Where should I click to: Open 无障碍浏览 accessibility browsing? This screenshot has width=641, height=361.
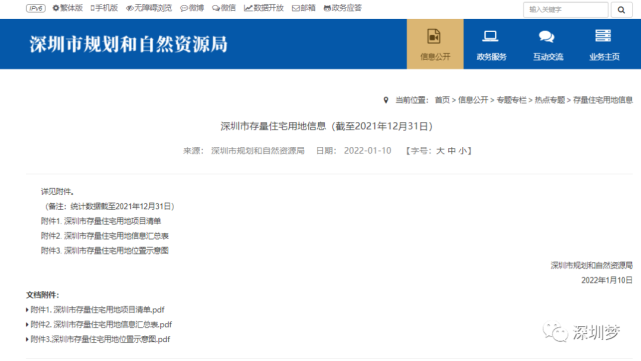click(149, 8)
